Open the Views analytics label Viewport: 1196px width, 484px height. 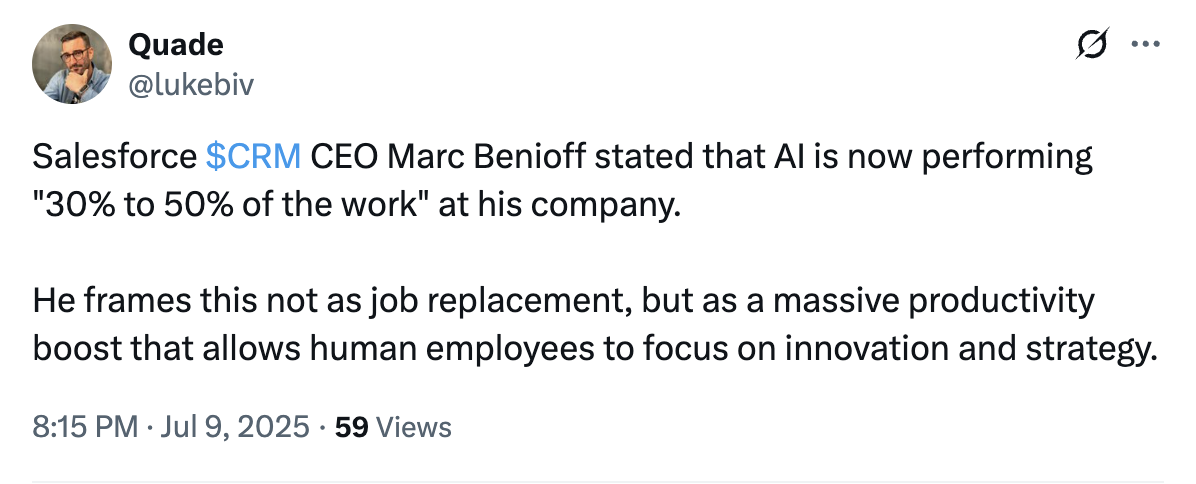(x=414, y=427)
